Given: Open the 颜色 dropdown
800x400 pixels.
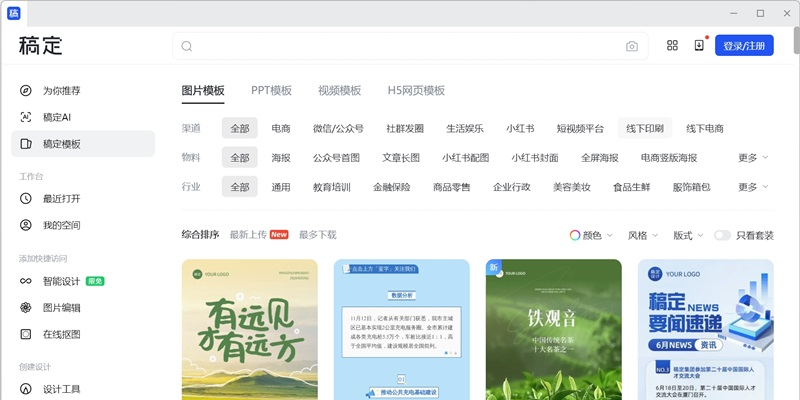Looking at the screenshot, I should point(592,235).
